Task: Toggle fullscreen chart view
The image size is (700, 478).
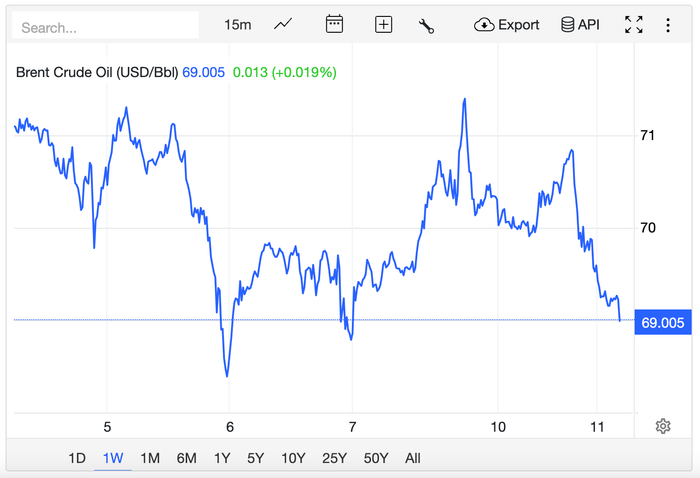Action: (633, 25)
